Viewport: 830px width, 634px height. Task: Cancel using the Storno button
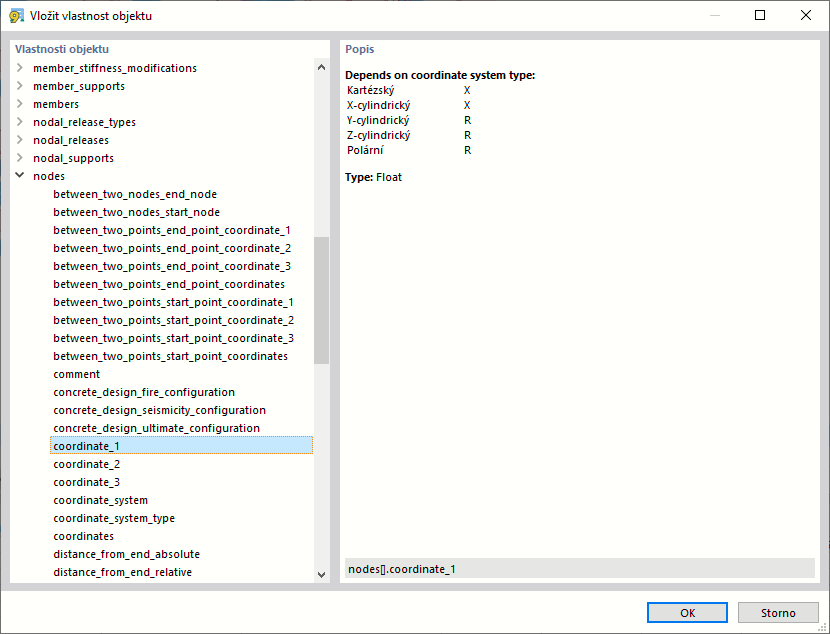(x=778, y=613)
